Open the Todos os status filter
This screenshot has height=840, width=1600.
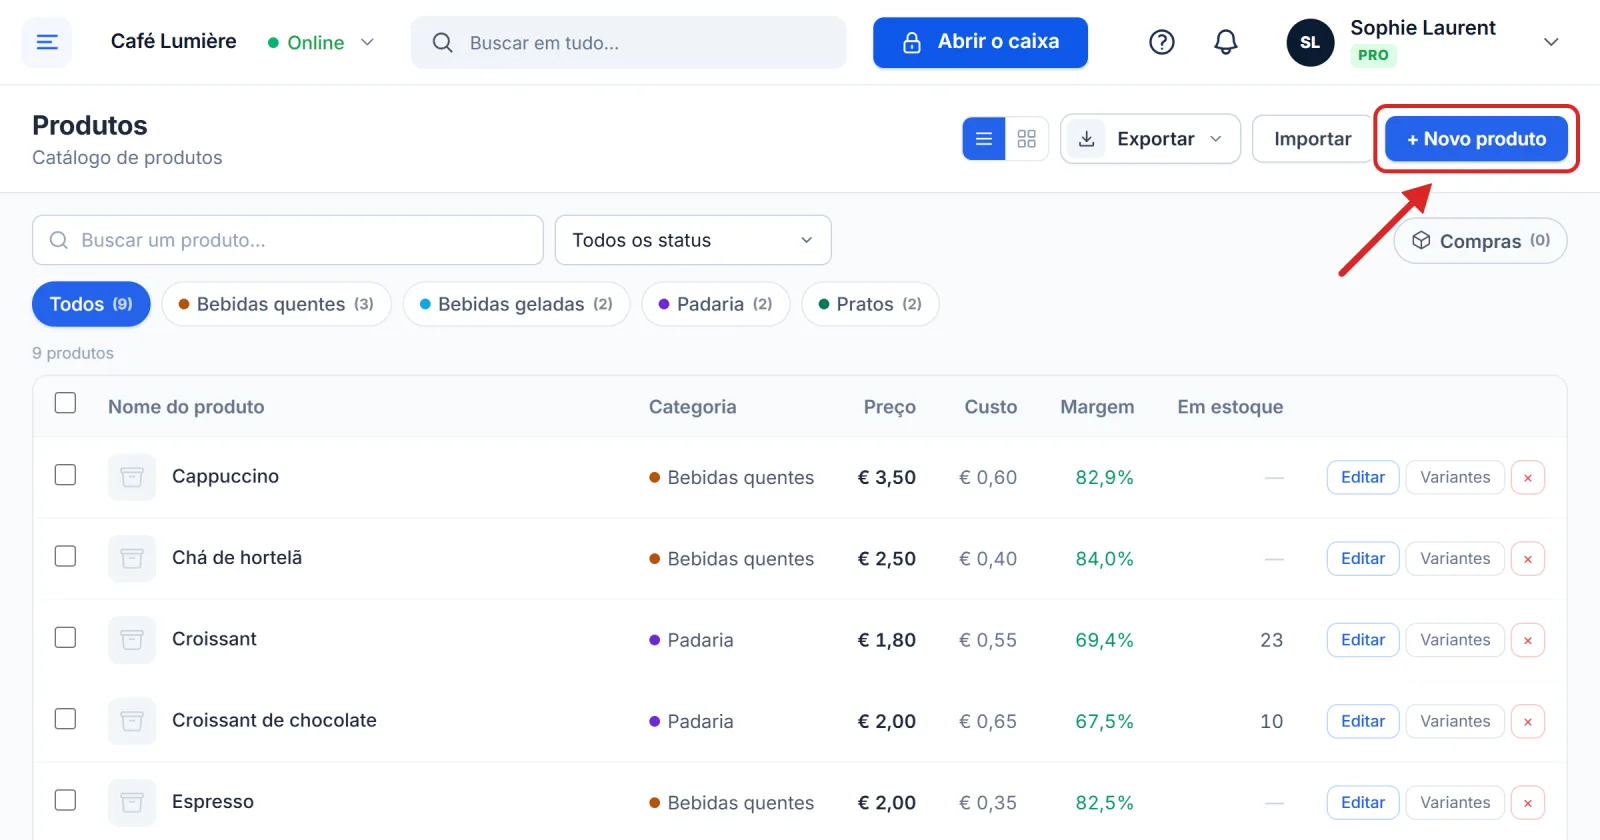coord(693,240)
